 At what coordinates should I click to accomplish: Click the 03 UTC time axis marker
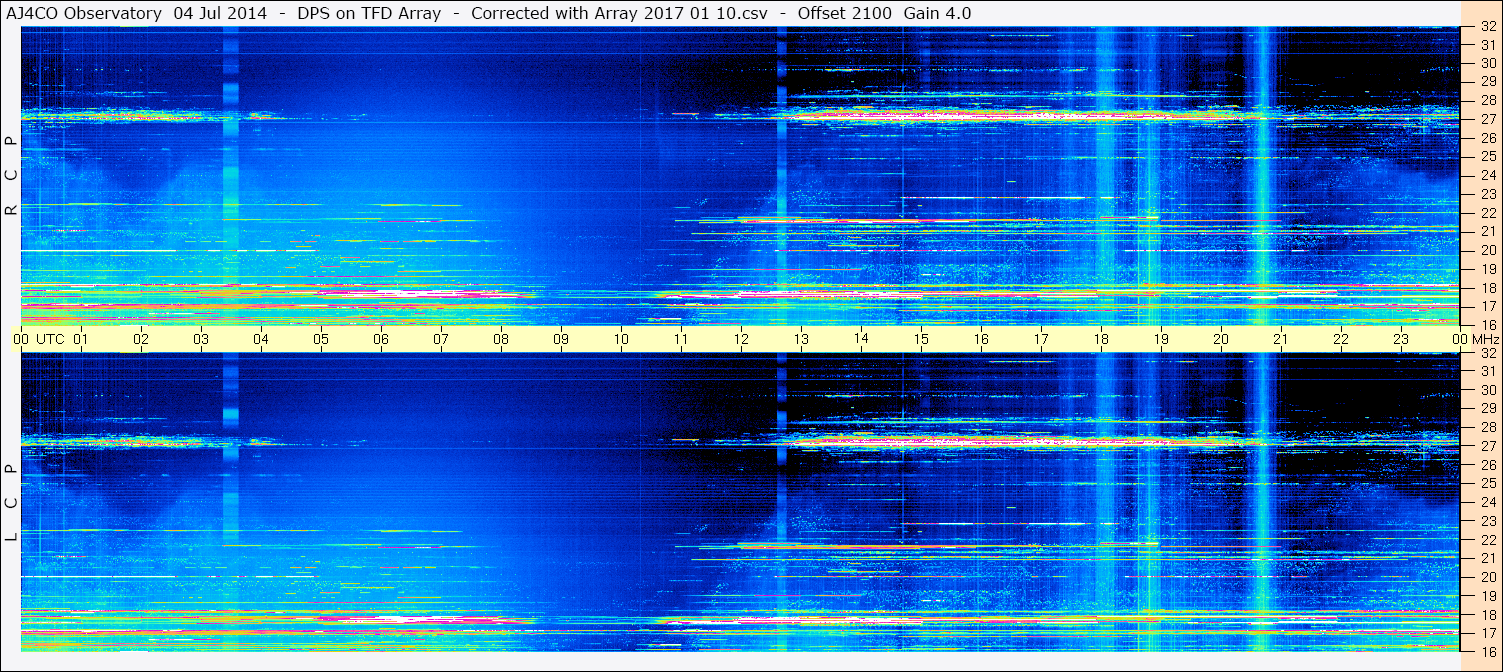pos(201,339)
